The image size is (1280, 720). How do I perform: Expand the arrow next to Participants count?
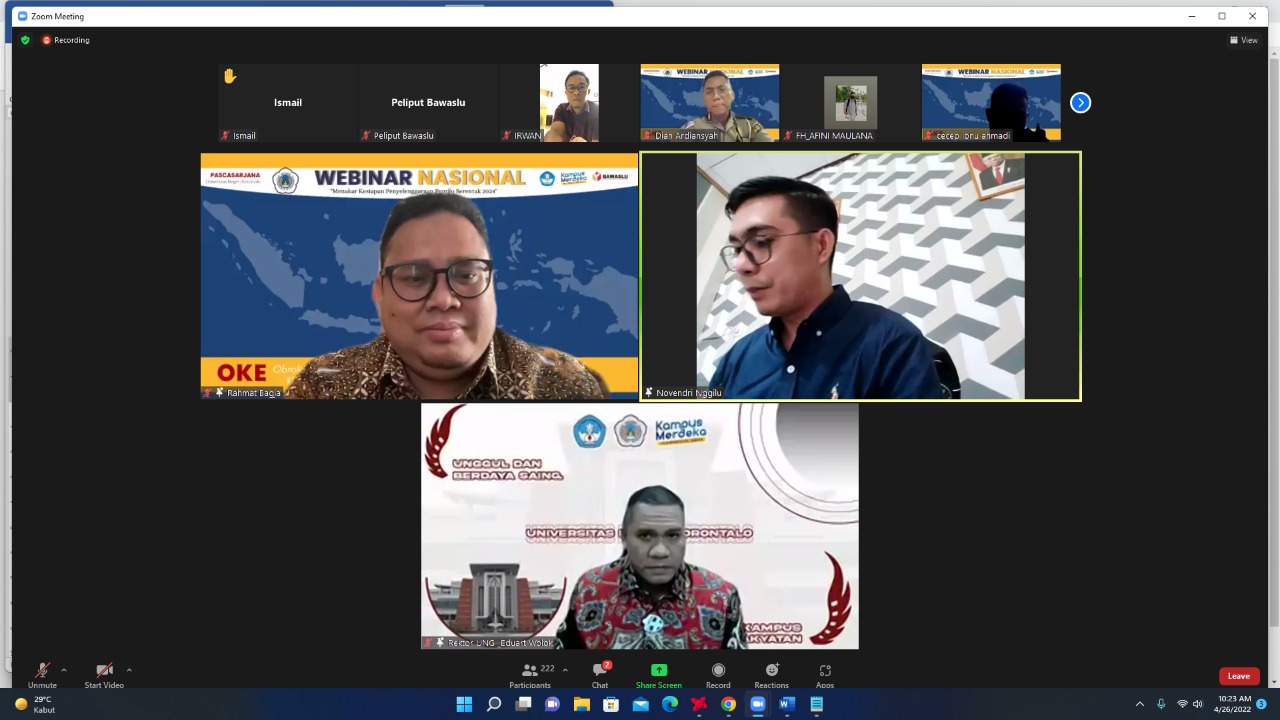pos(565,670)
